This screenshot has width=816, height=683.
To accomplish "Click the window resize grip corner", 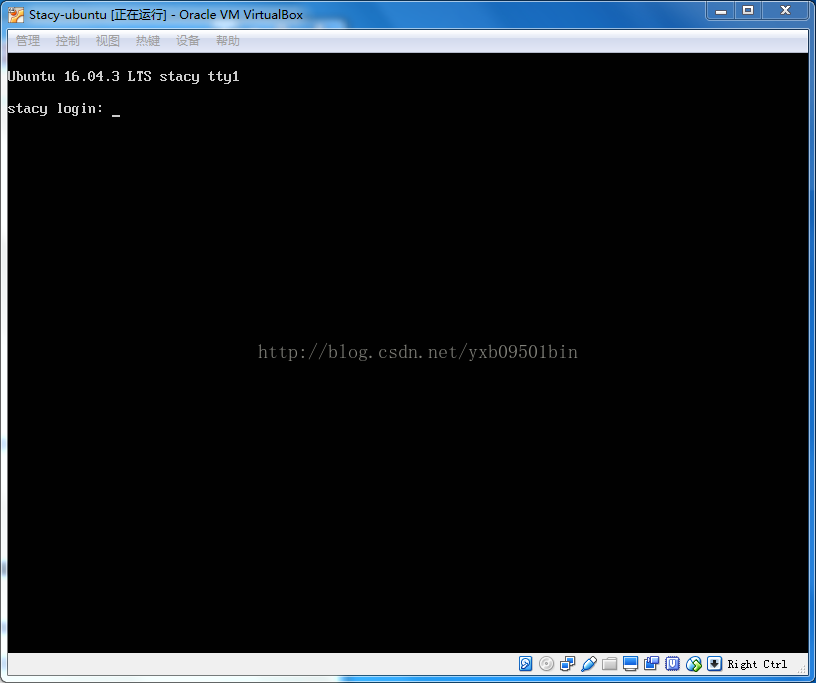I will coord(802,669).
